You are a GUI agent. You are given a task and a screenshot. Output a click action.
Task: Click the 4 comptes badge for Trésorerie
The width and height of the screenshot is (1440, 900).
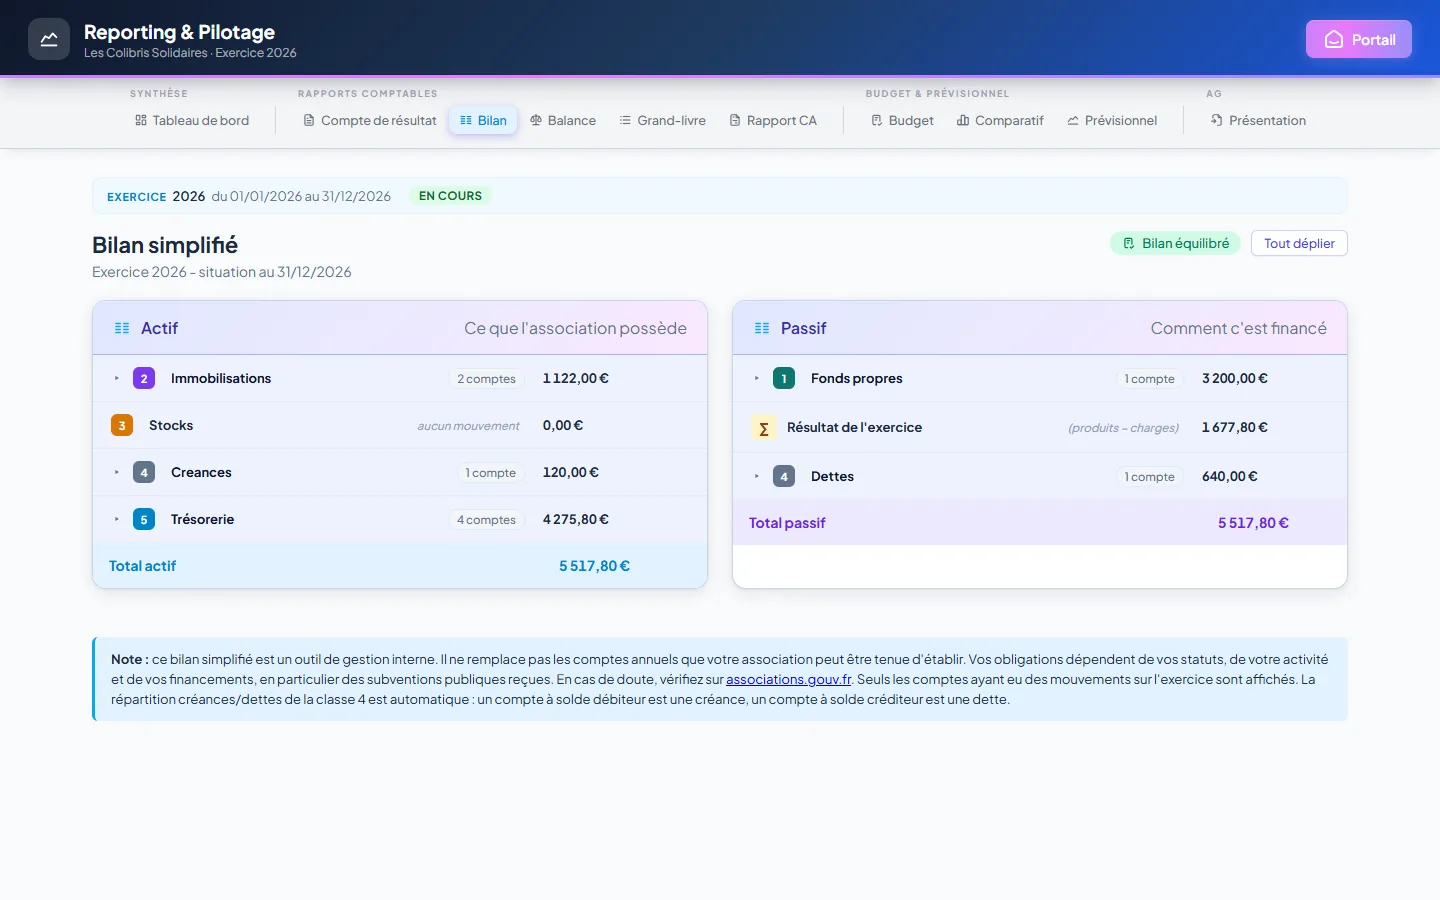tap(486, 520)
